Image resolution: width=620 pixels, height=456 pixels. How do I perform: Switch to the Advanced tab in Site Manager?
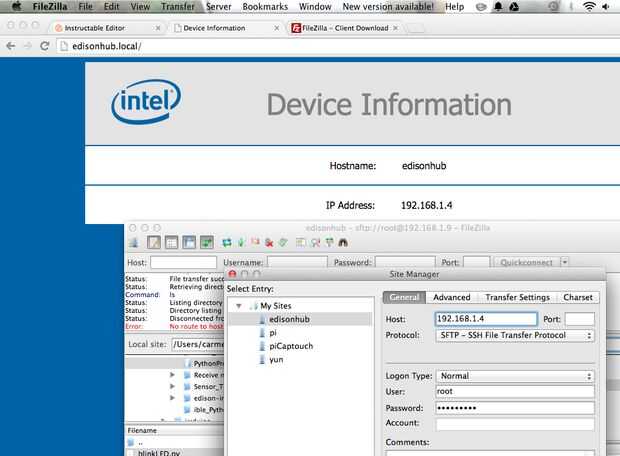click(452, 297)
